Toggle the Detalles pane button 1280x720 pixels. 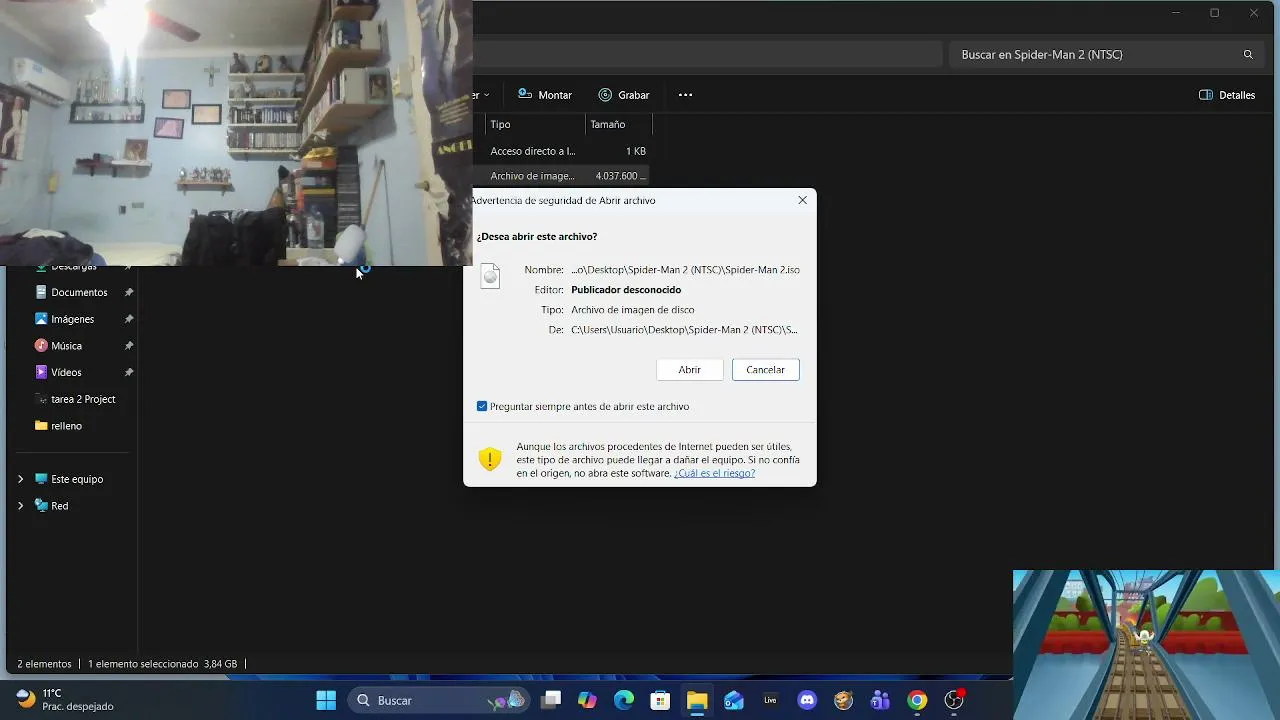click(1227, 95)
